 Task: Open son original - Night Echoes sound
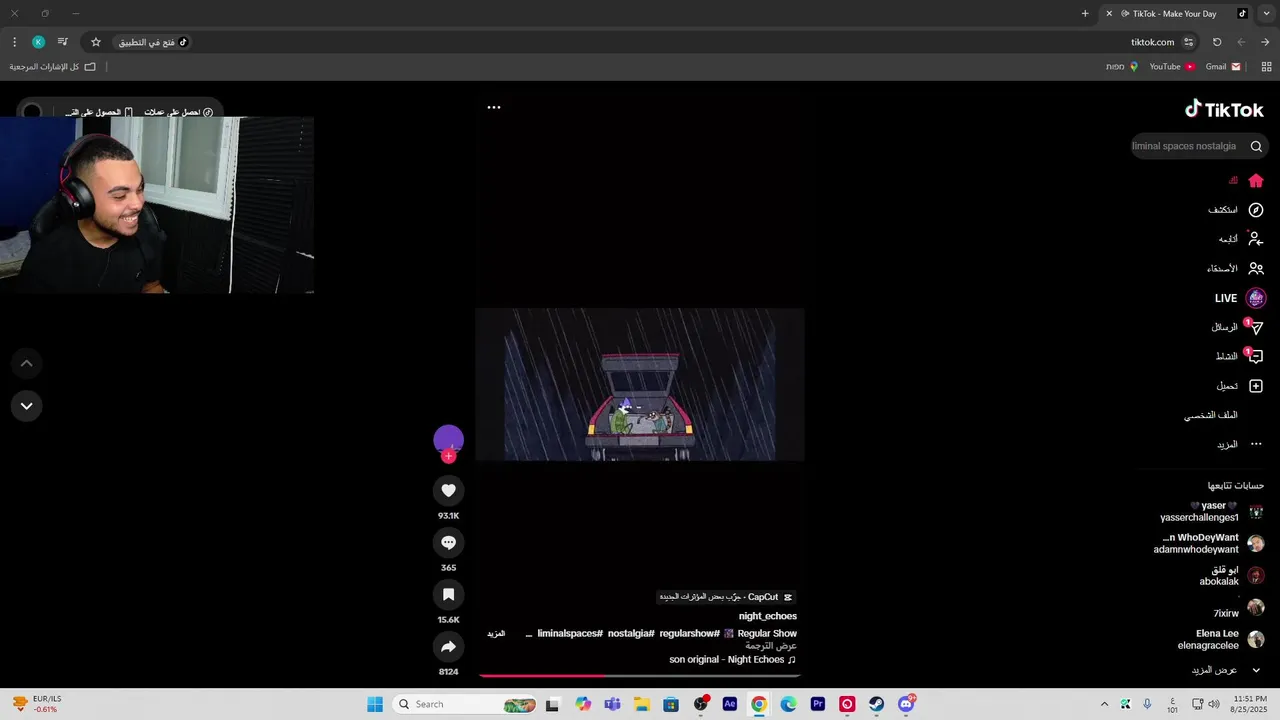[733, 660]
